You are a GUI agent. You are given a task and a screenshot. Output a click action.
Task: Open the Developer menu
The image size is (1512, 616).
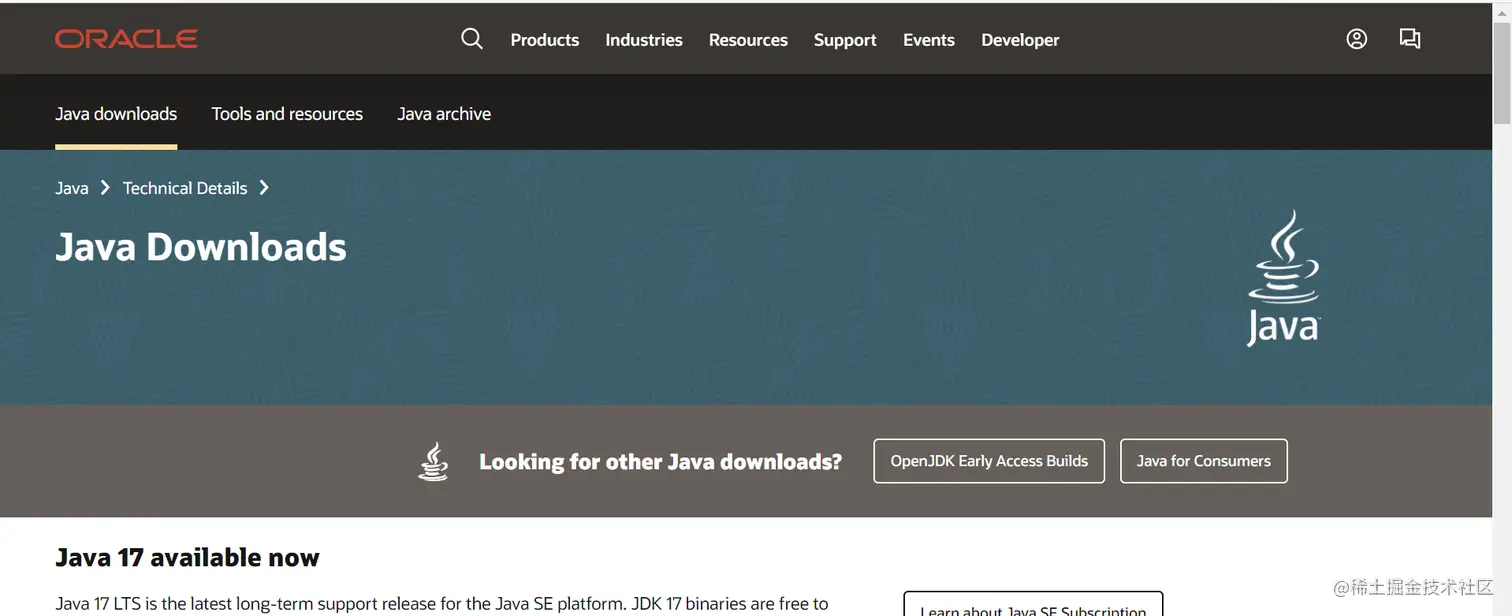[x=1020, y=40]
